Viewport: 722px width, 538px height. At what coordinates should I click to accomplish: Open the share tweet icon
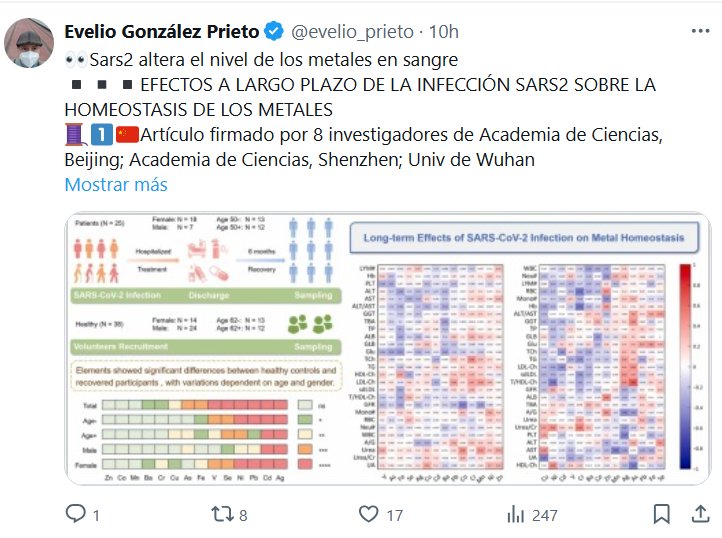(x=700, y=514)
